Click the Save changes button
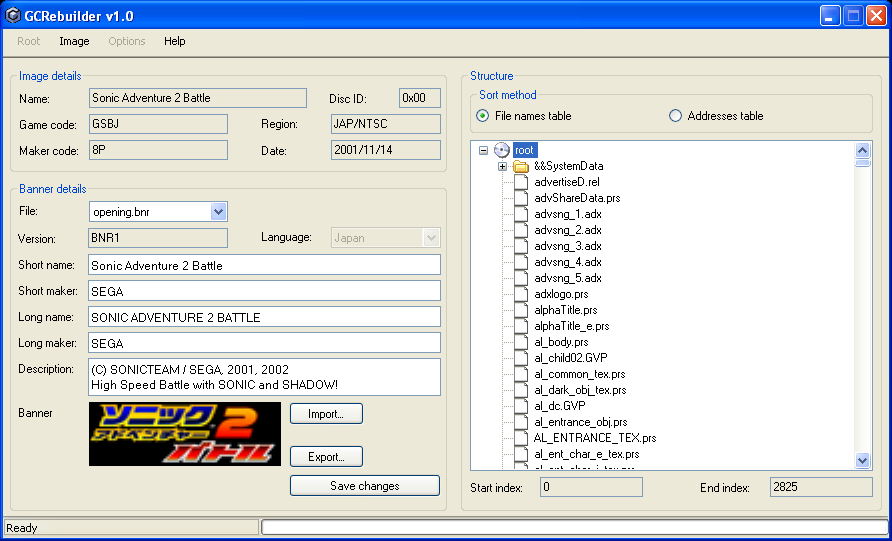This screenshot has width=892, height=541. pos(365,486)
